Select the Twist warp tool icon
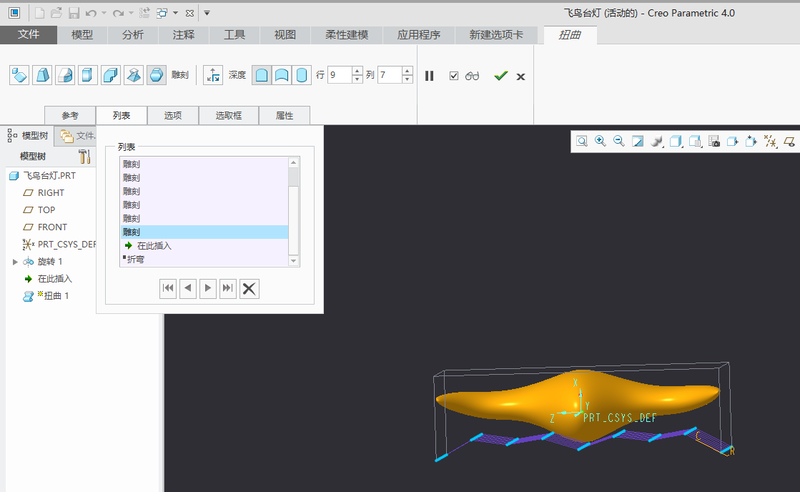The image size is (800, 492). coord(134,76)
